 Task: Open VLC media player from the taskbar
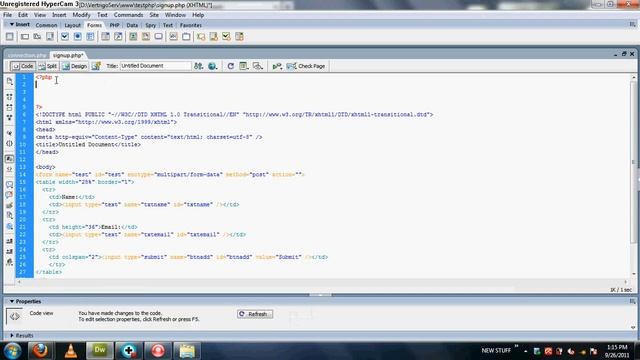(71, 351)
